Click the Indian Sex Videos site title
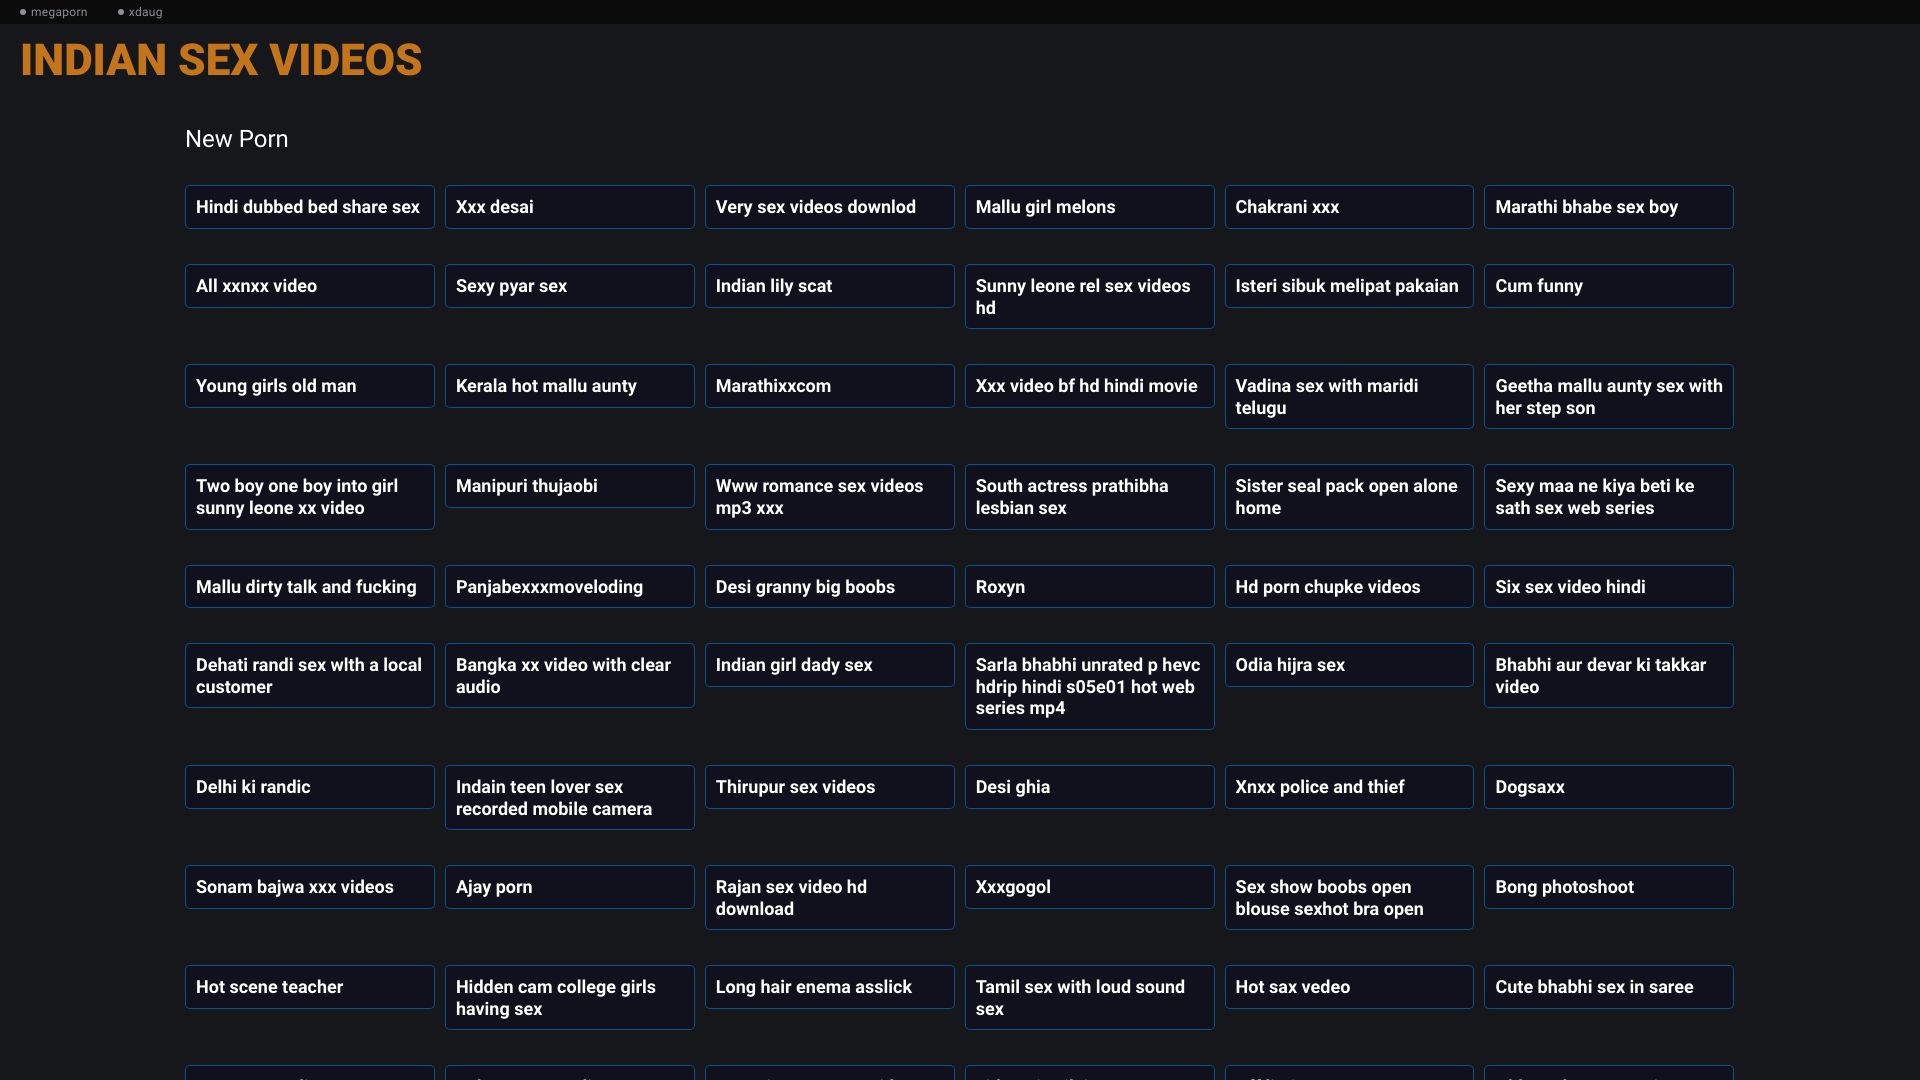The width and height of the screenshot is (1920, 1080). 221,60
